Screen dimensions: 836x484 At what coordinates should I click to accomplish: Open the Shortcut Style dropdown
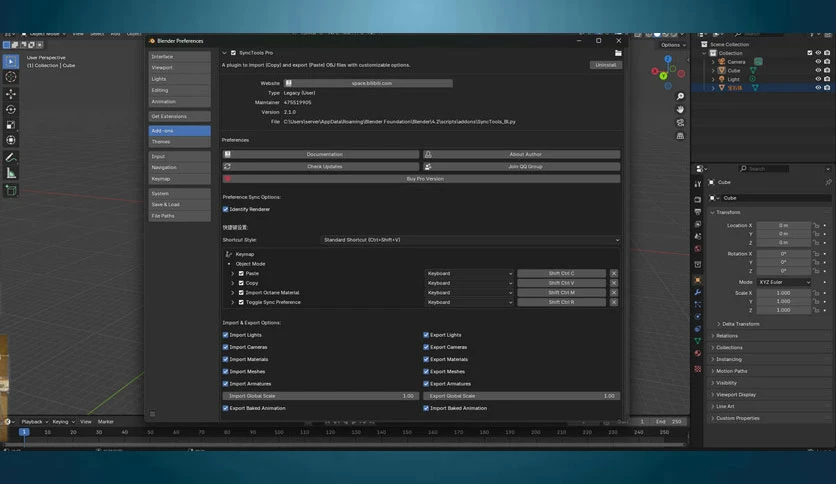471,240
